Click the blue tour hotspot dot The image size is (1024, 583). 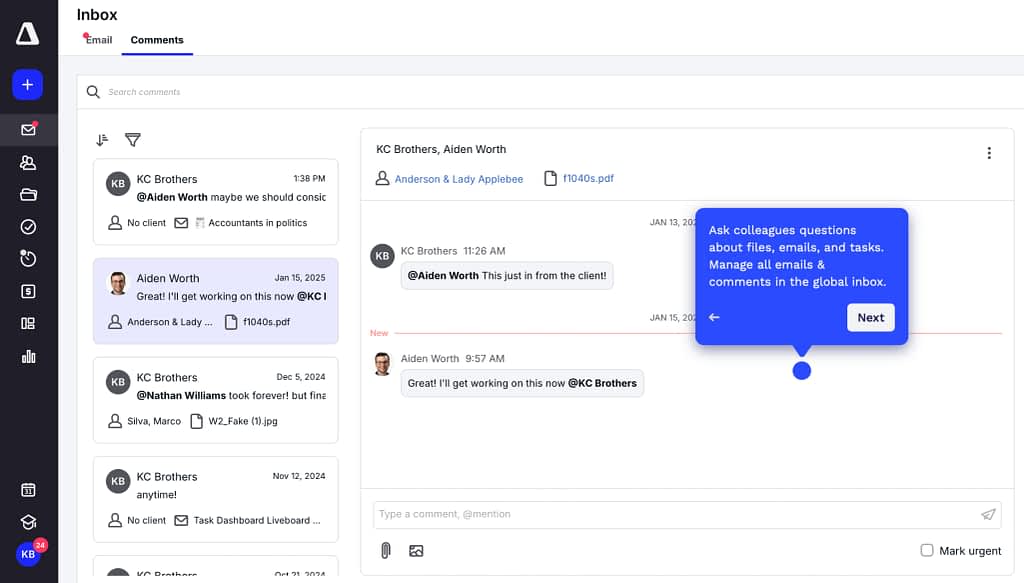pos(801,371)
